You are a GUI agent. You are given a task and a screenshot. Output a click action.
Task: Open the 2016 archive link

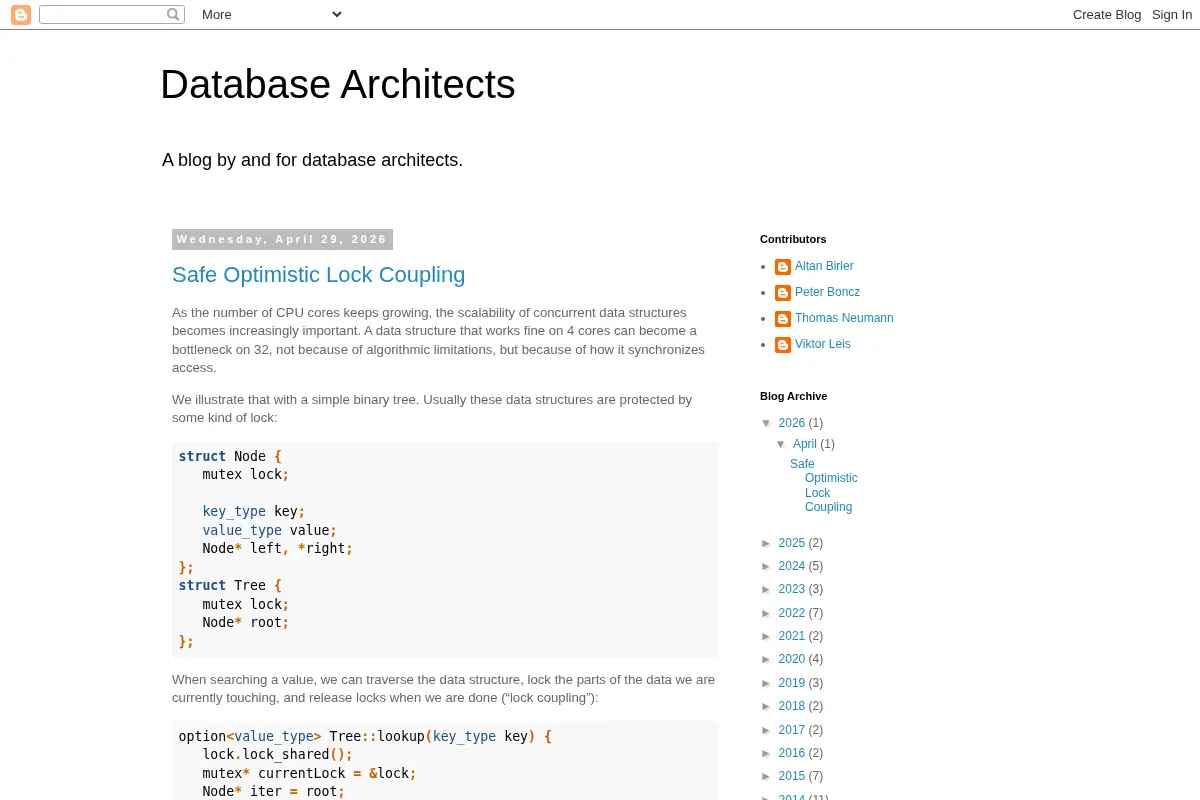[x=792, y=753]
